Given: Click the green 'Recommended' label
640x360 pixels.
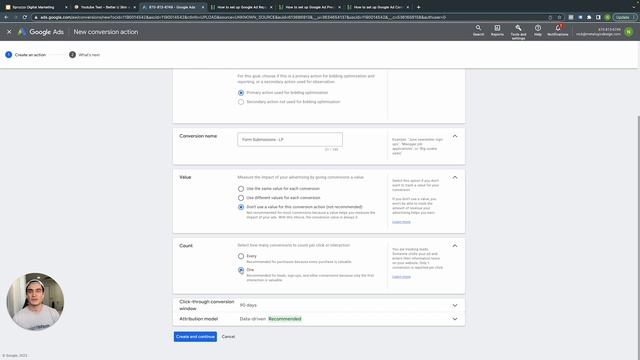Looking at the screenshot, I should click(284, 319).
